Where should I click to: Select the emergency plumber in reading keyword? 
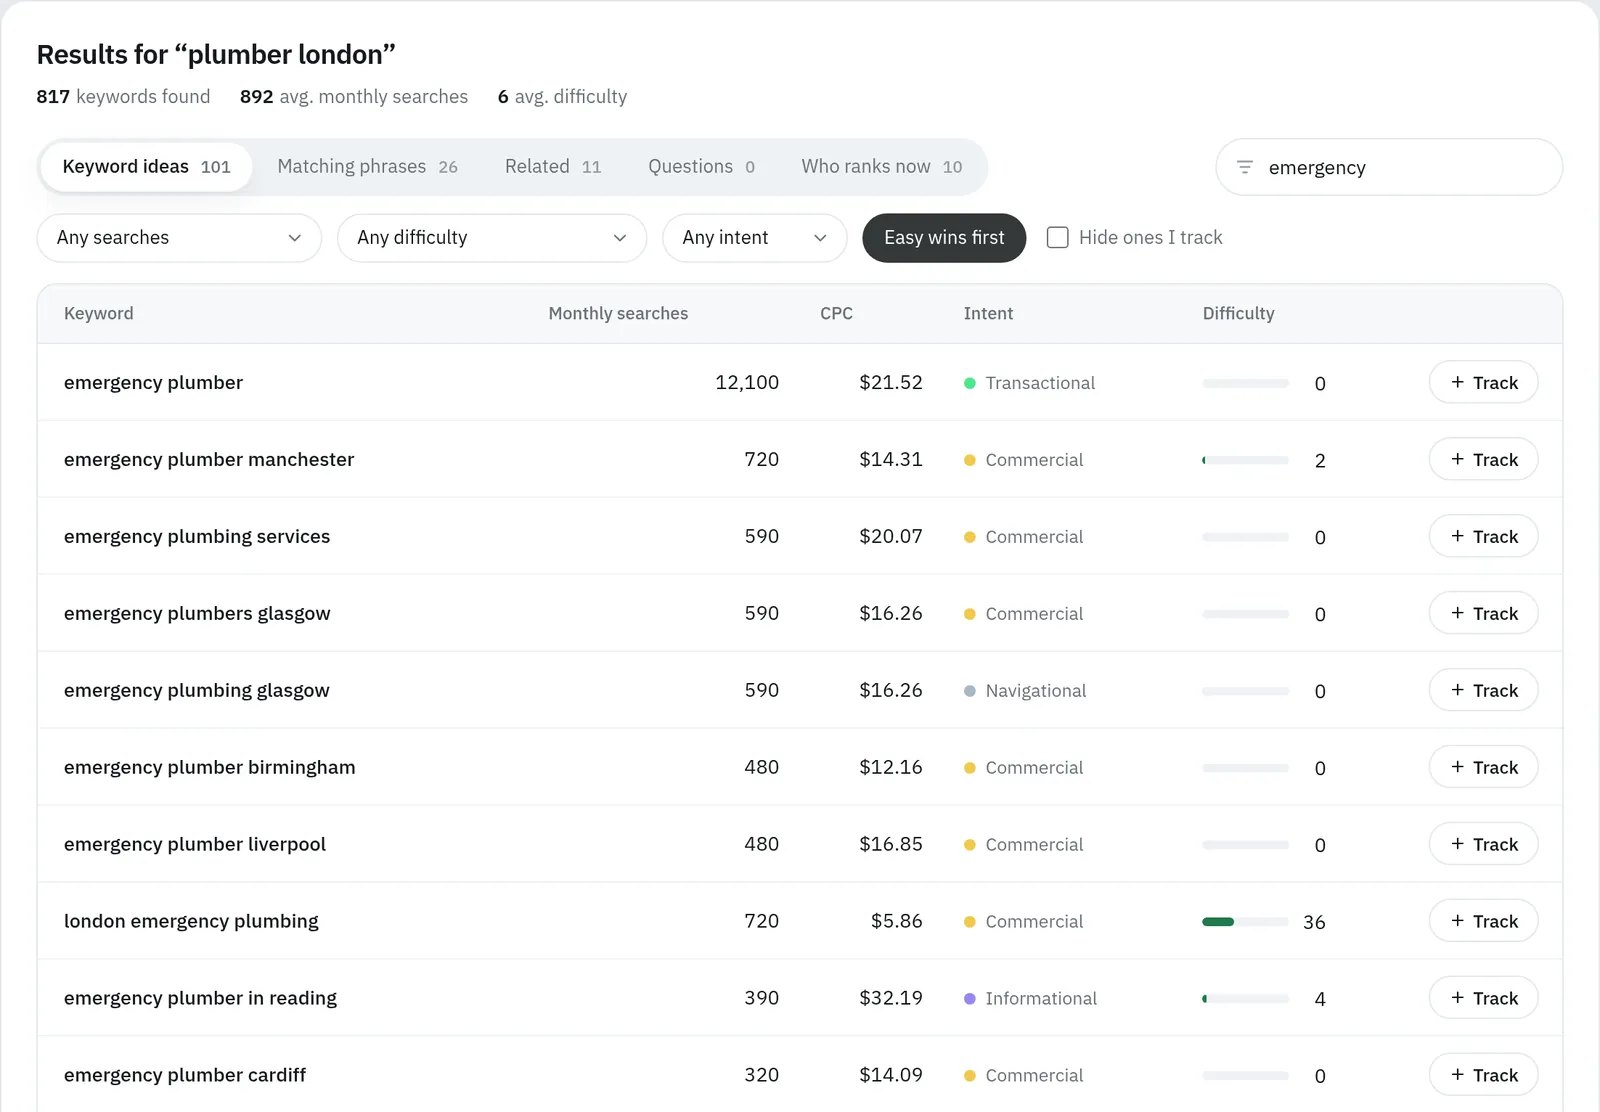coord(200,999)
